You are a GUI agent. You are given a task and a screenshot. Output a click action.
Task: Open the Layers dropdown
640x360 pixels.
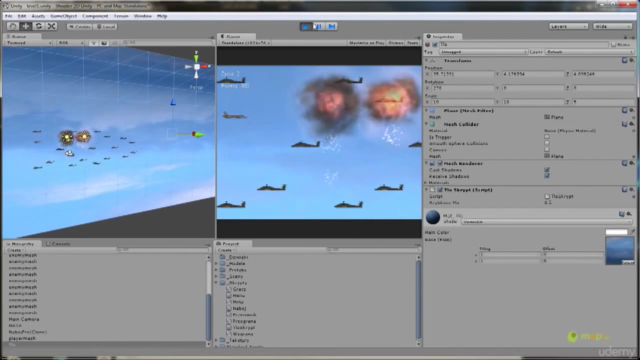pos(568,27)
